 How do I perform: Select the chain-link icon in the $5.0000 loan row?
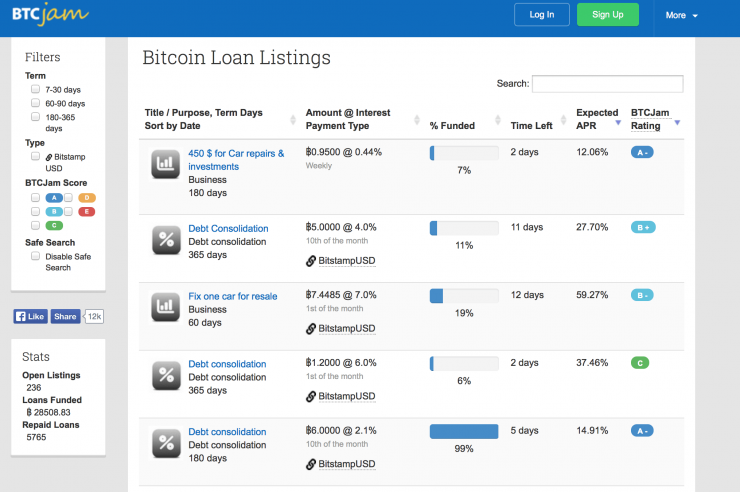pos(311,261)
